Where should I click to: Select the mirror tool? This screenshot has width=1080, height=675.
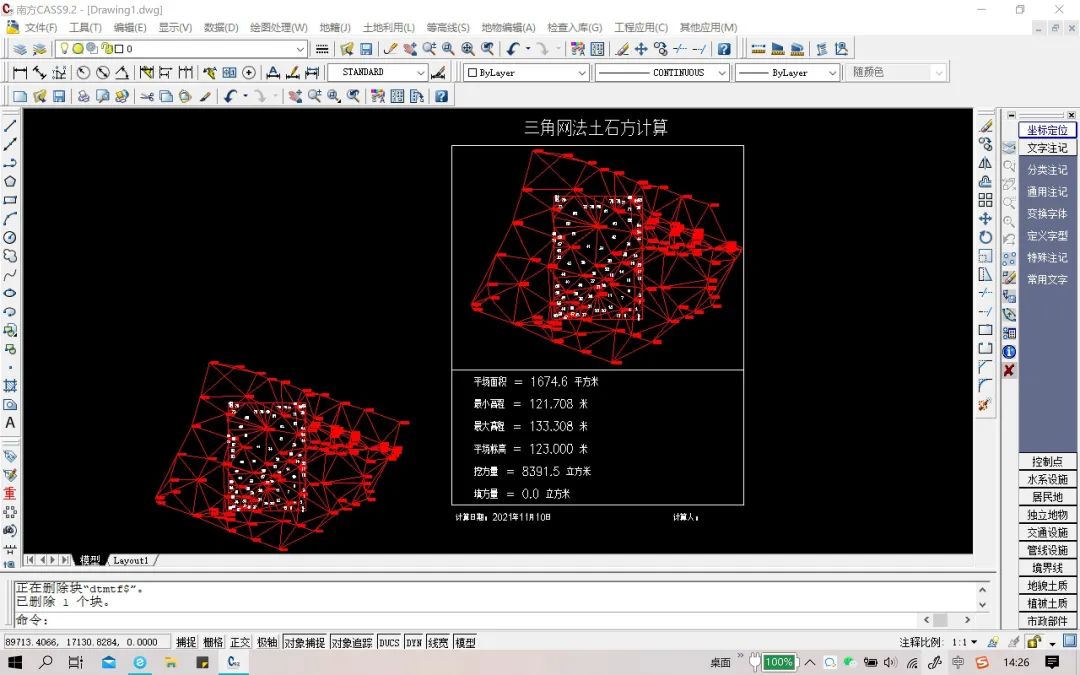(986, 163)
